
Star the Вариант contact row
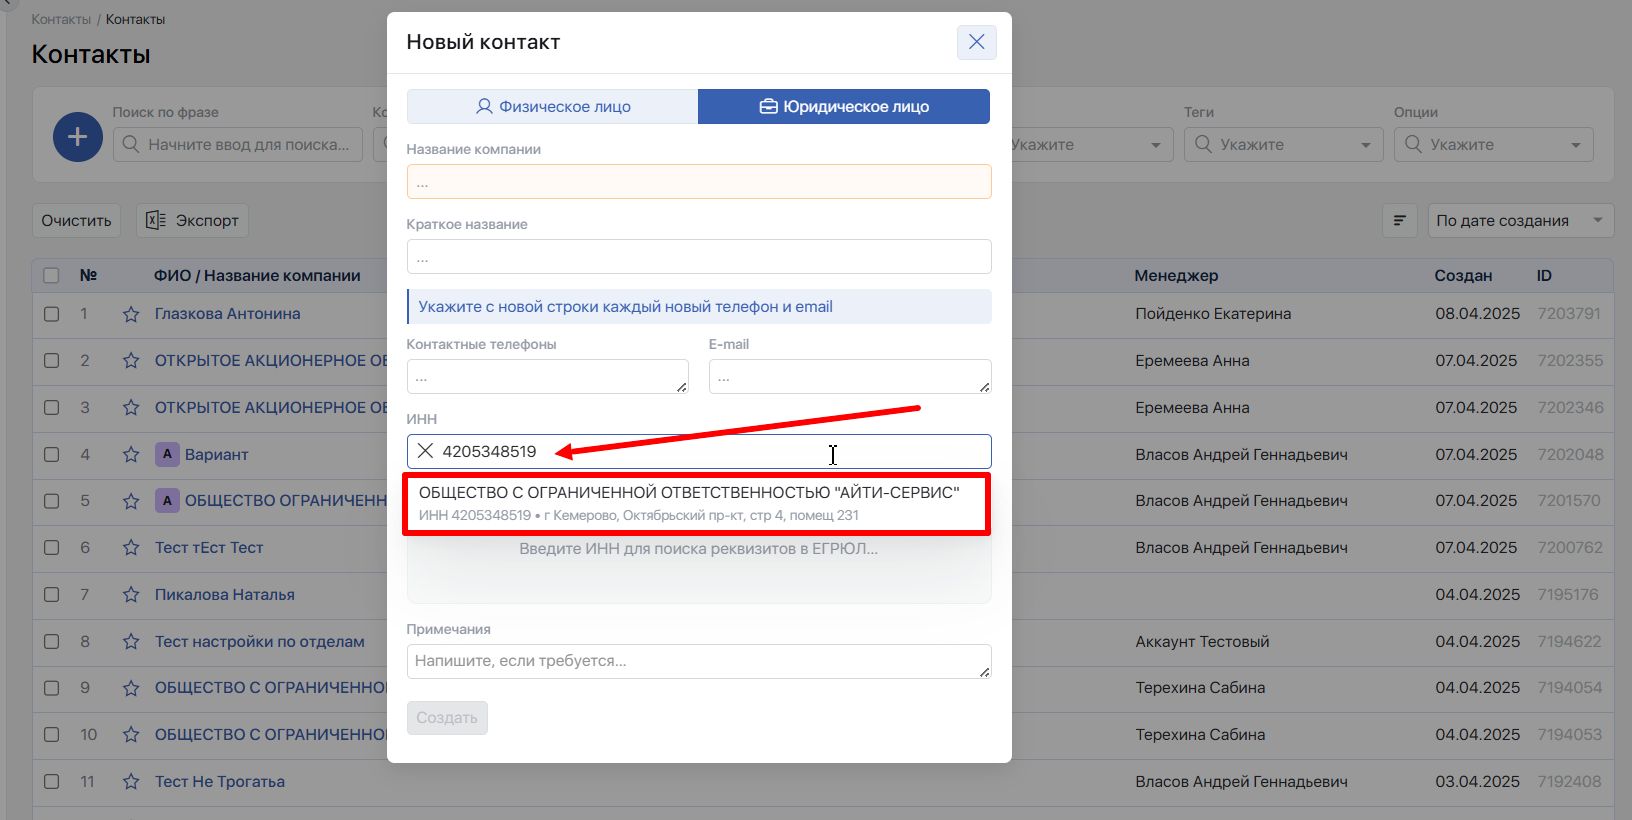(x=131, y=455)
